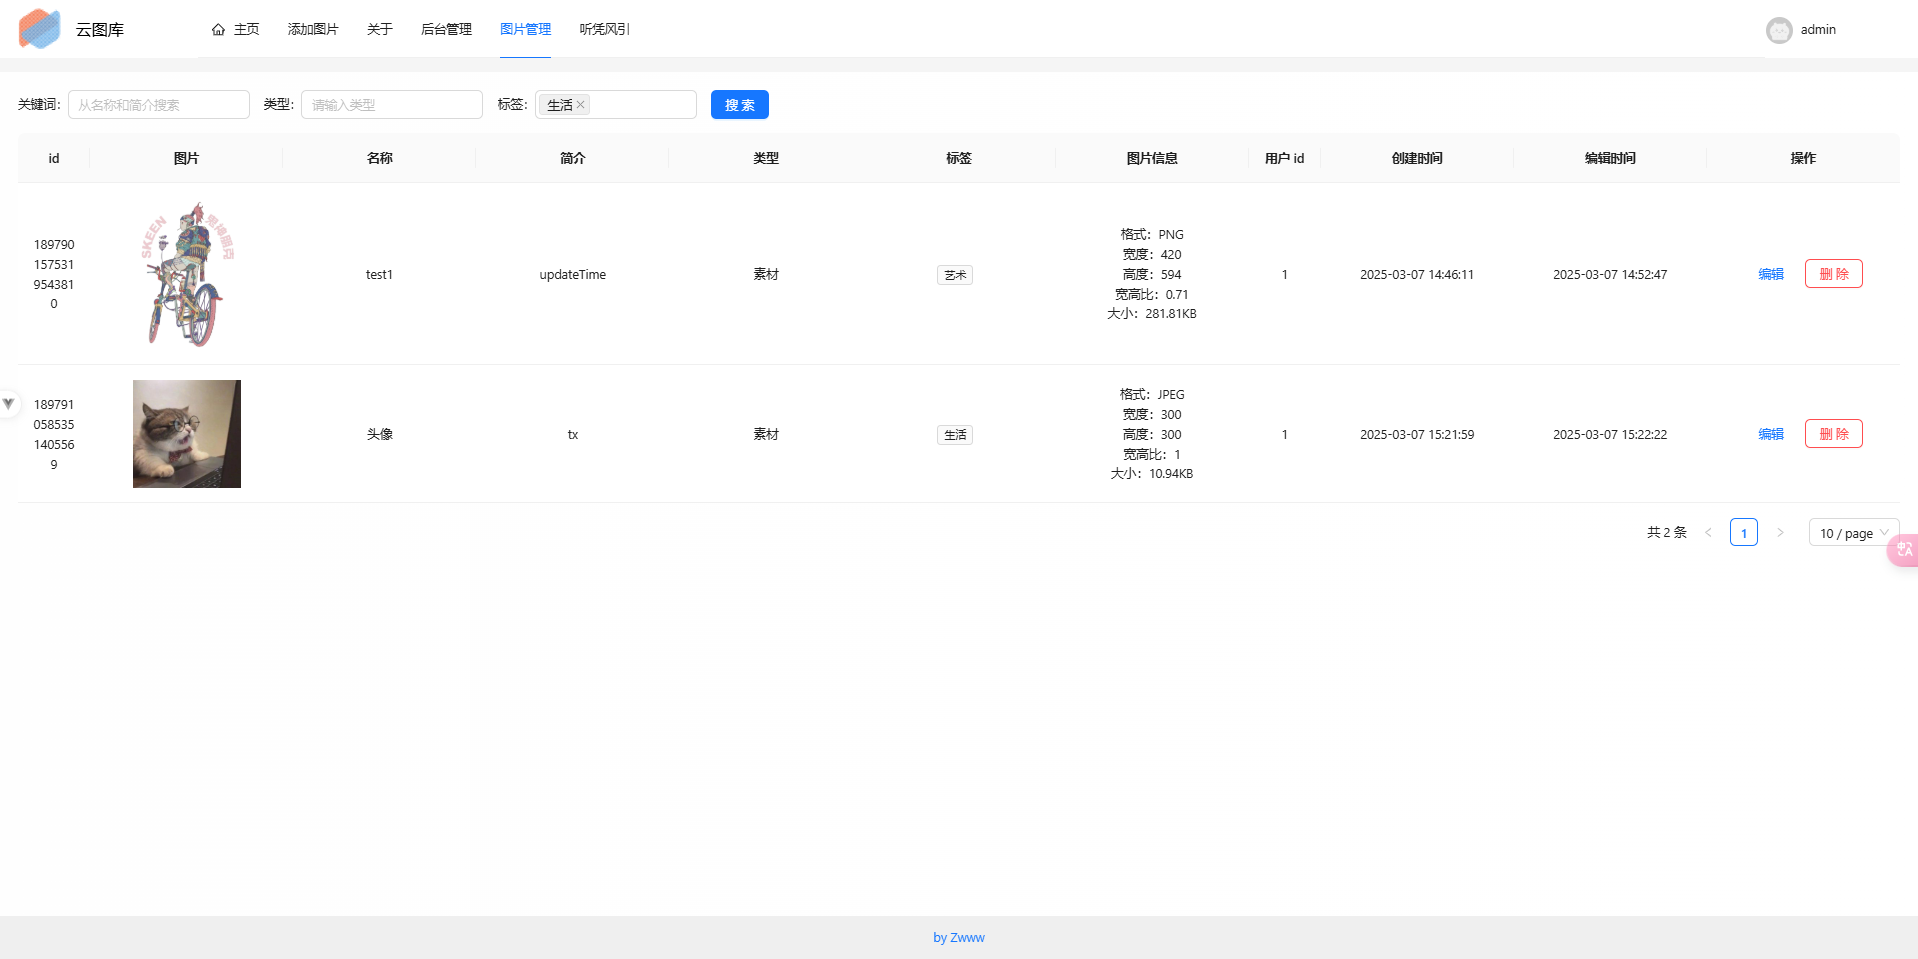The width and height of the screenshot is (1918, 959).
Task: Open the cat photo thumbnail for 头像
Action: point(187,434)
